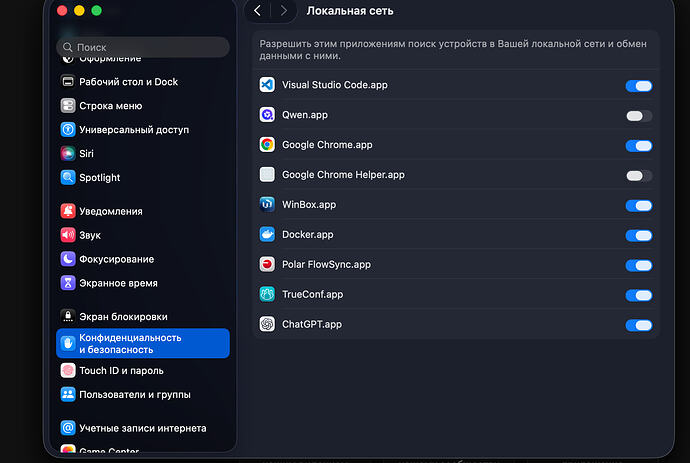Click the Фокусирование moon icon

tap(68, 259)
